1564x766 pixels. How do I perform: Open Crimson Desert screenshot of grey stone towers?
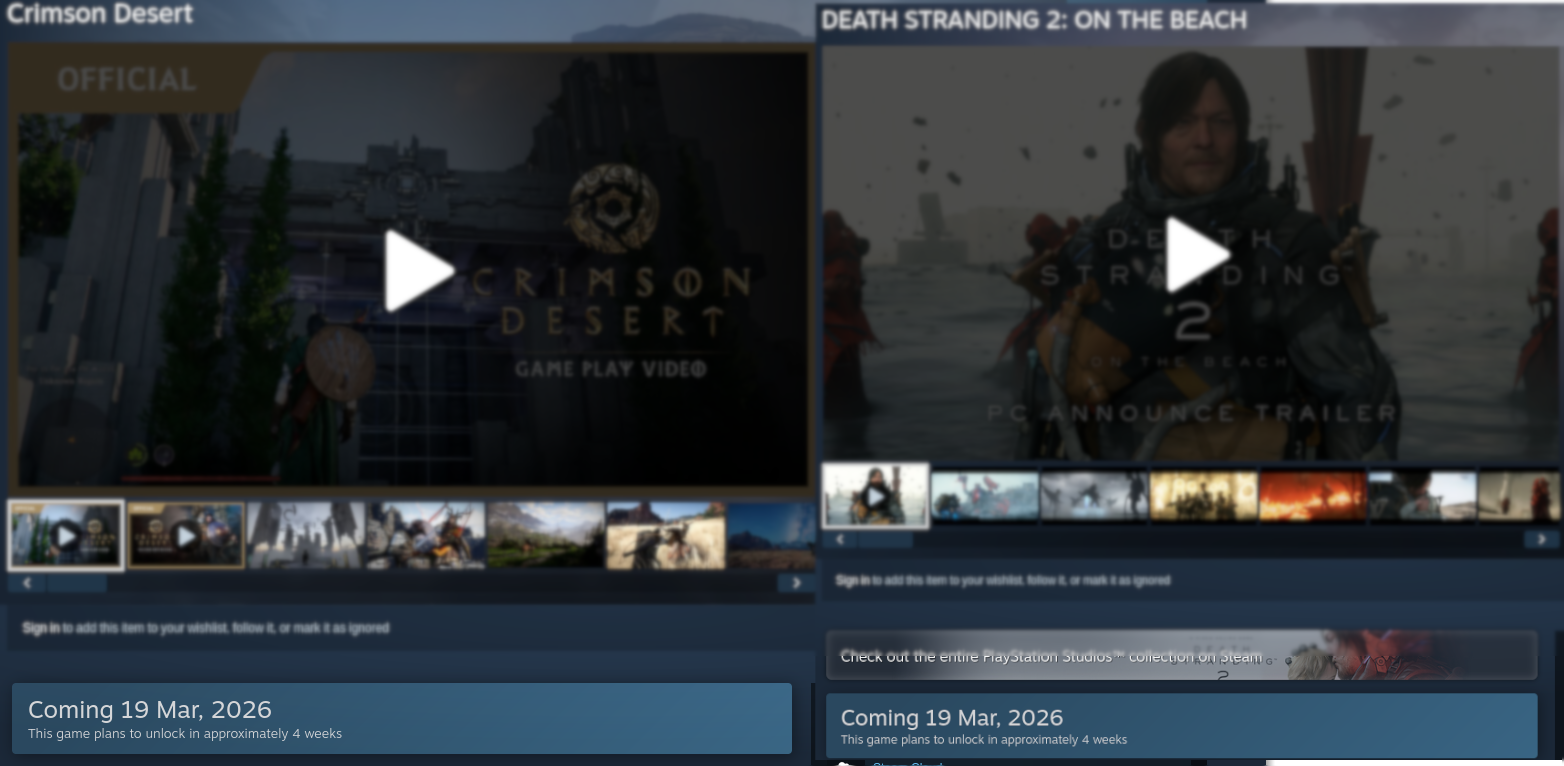point(306,536)
